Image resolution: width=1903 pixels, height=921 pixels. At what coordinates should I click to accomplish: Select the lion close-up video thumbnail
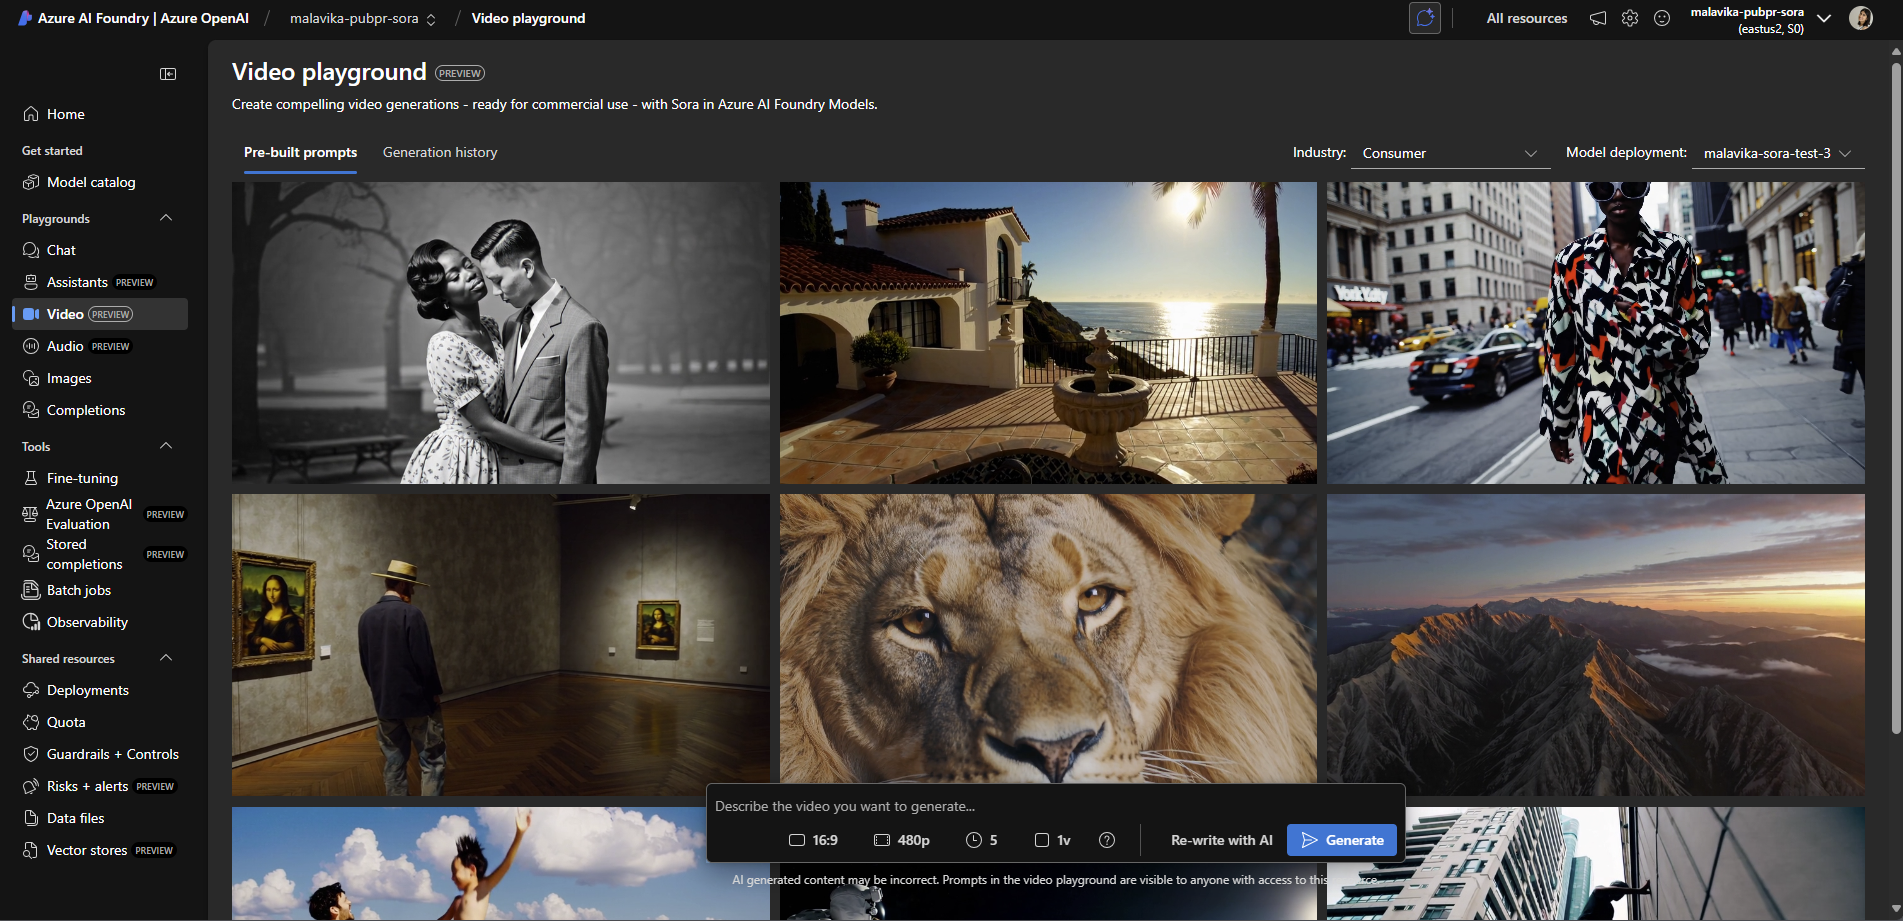coord(1047,640)
